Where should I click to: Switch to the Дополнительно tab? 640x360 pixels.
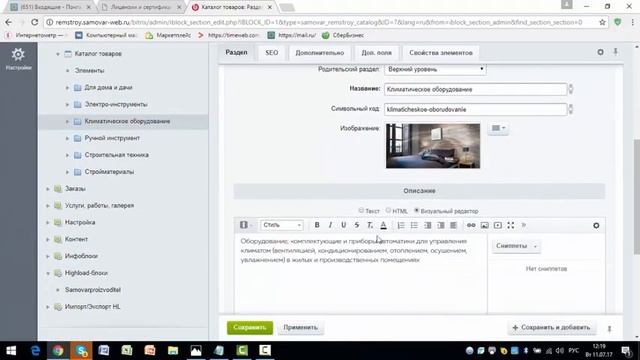coord(320,53)
